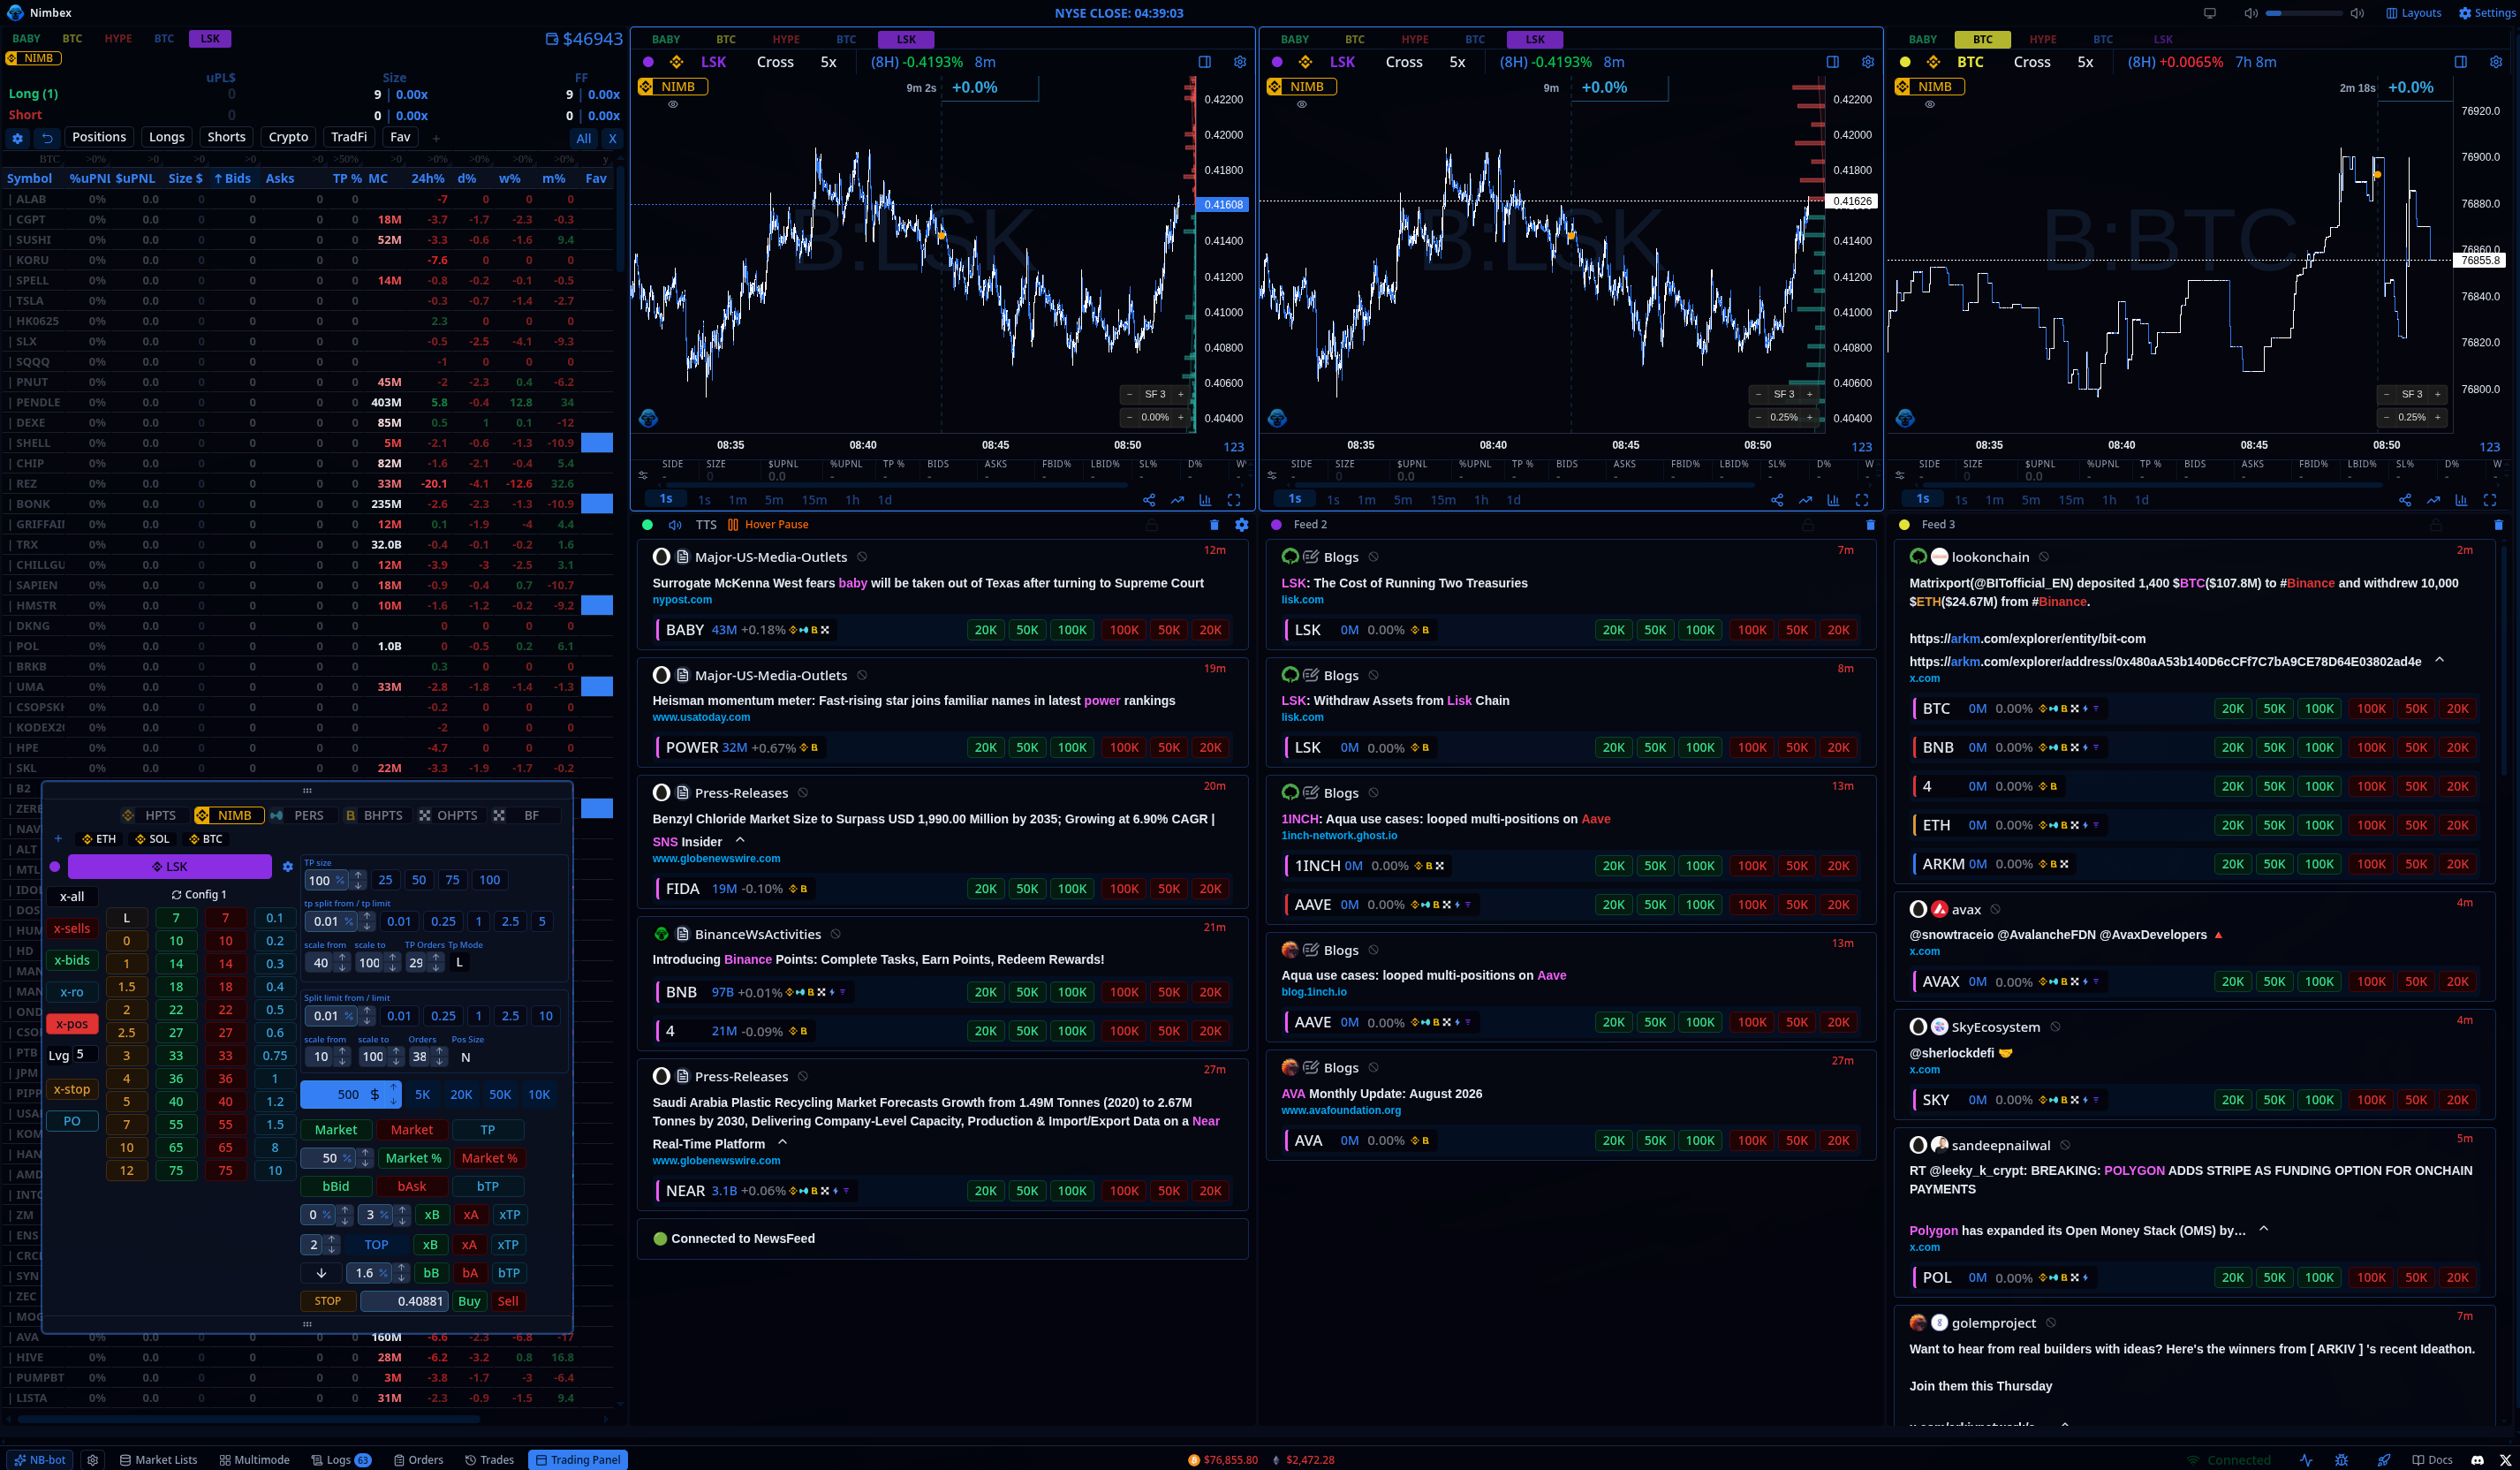Click the monitor display icon in top bar

(x=2210, y=13)
